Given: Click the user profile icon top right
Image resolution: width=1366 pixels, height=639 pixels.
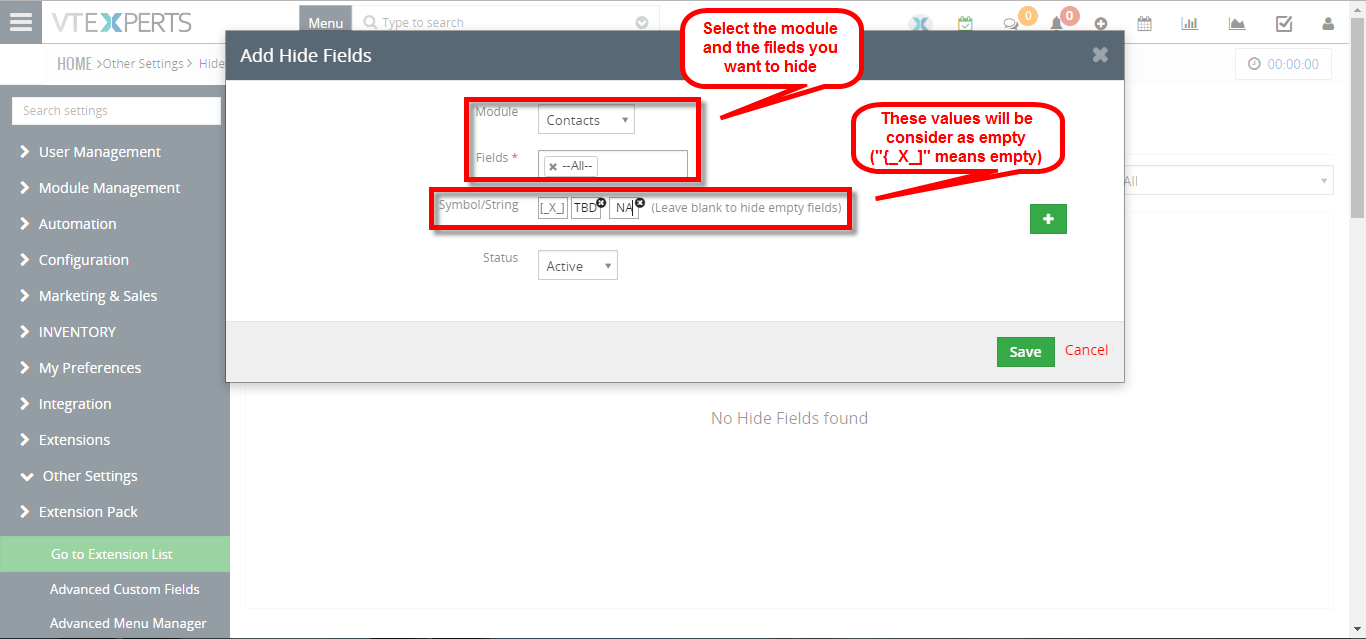Looking at the screenshot, I should tap(1329, 21).
